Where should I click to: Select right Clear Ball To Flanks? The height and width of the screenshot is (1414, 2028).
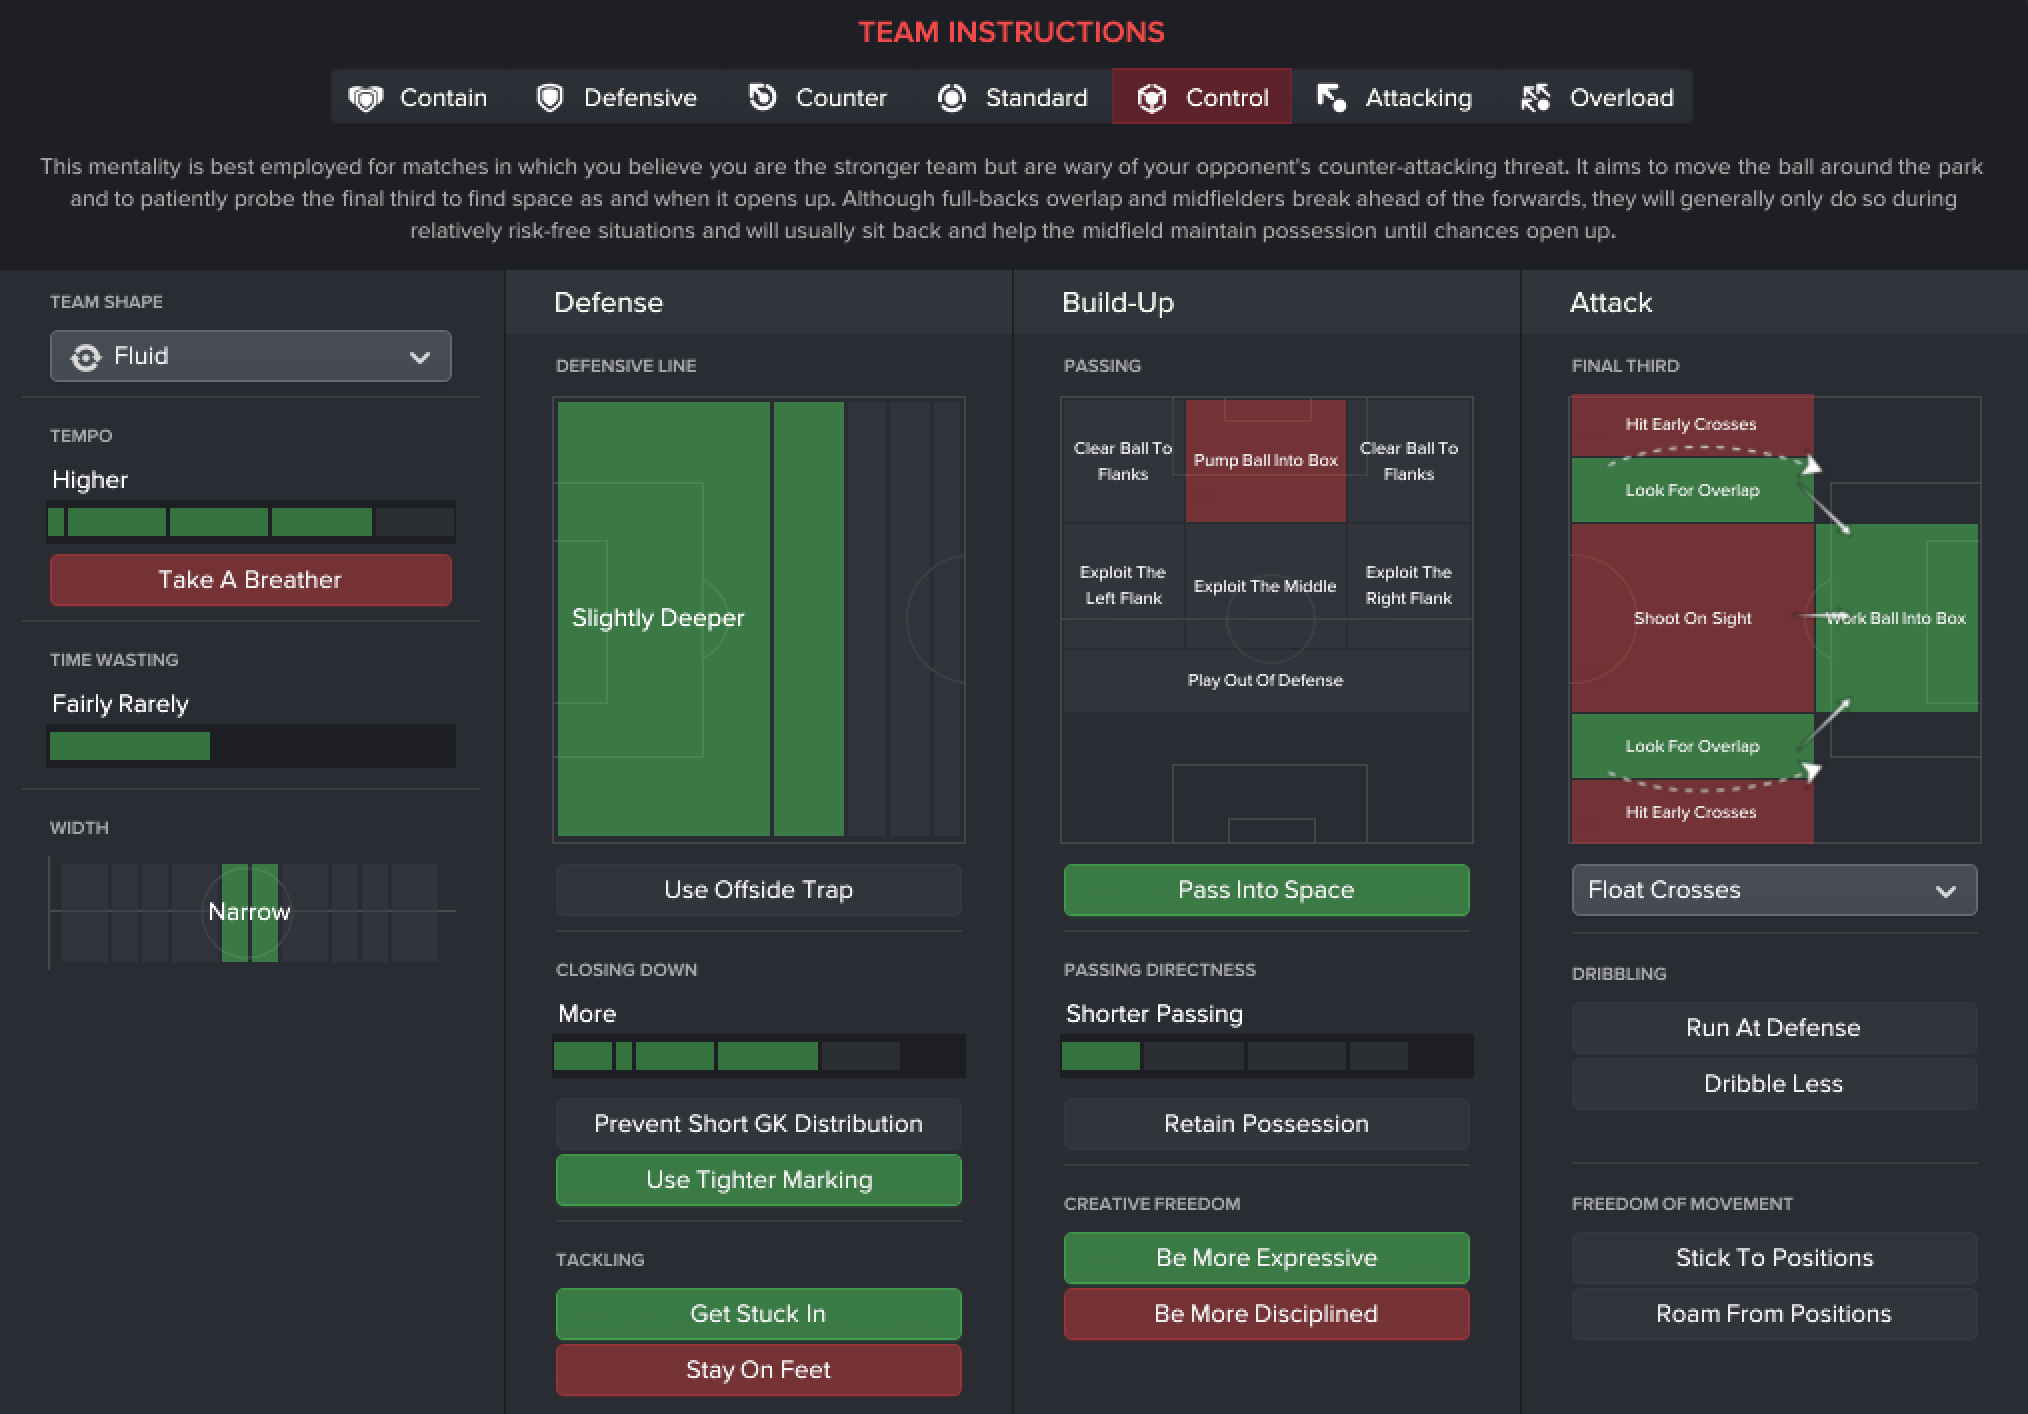(x=1409, y=460)
